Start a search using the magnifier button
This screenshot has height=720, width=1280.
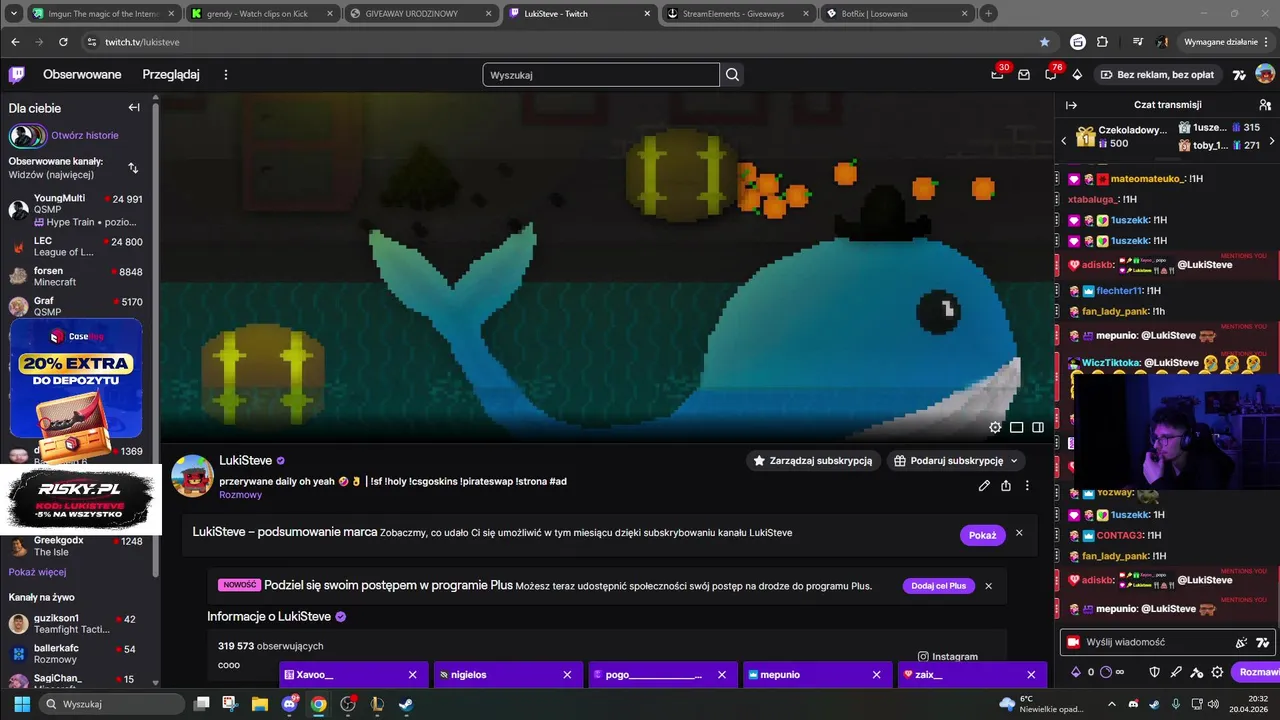(x=733, y=74)
